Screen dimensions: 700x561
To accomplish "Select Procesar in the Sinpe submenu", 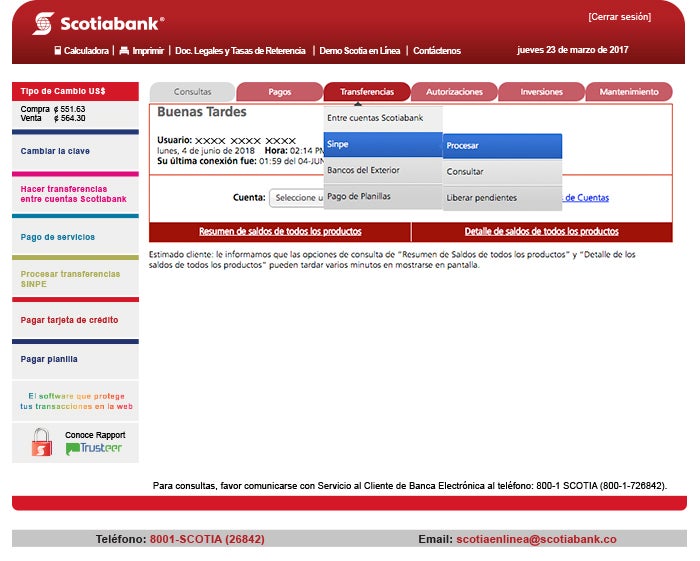I will click(x=502, y=146).
